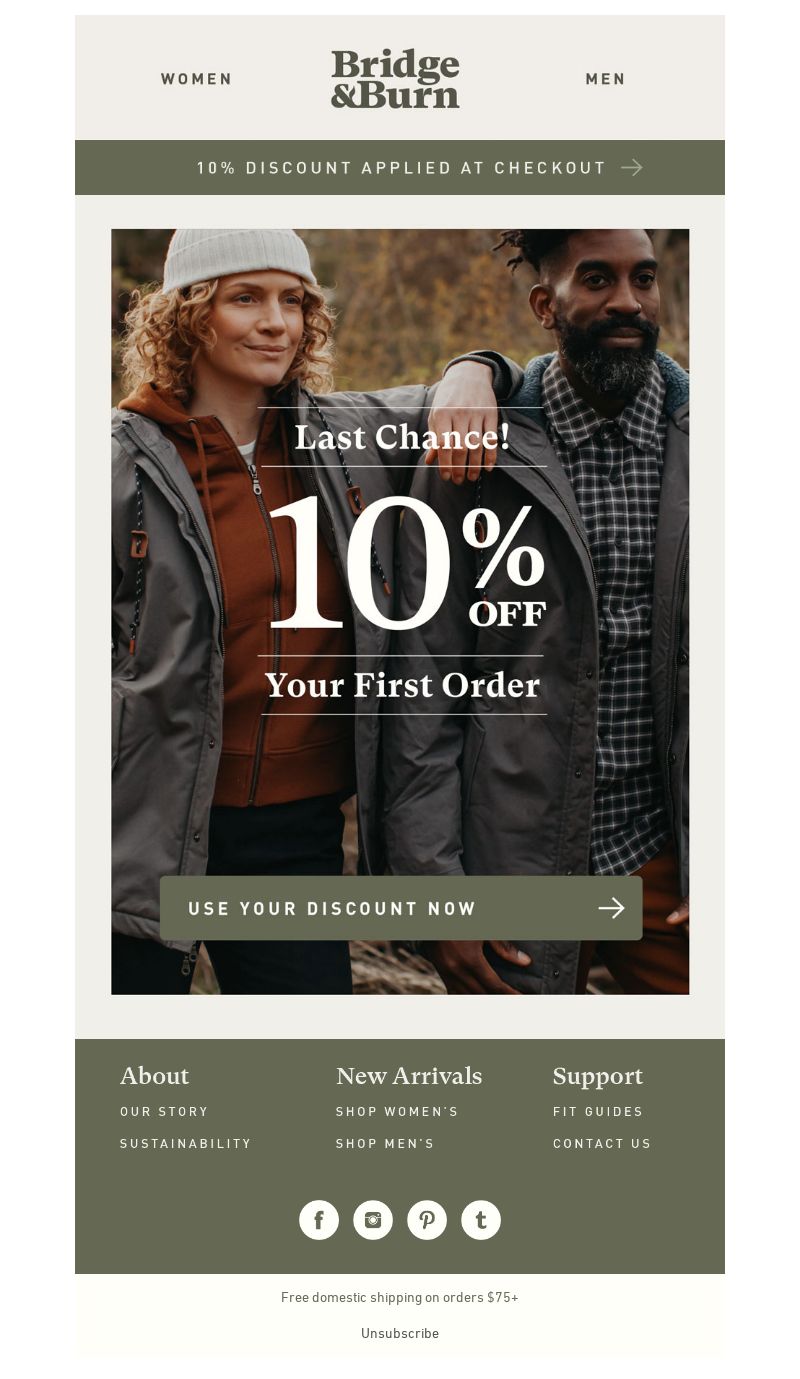Image resolution: width=800 pixels, height=1379 pixels.
Task: Open Shop Women's link
Action: pyautogui.click(x=397, y=1112)
